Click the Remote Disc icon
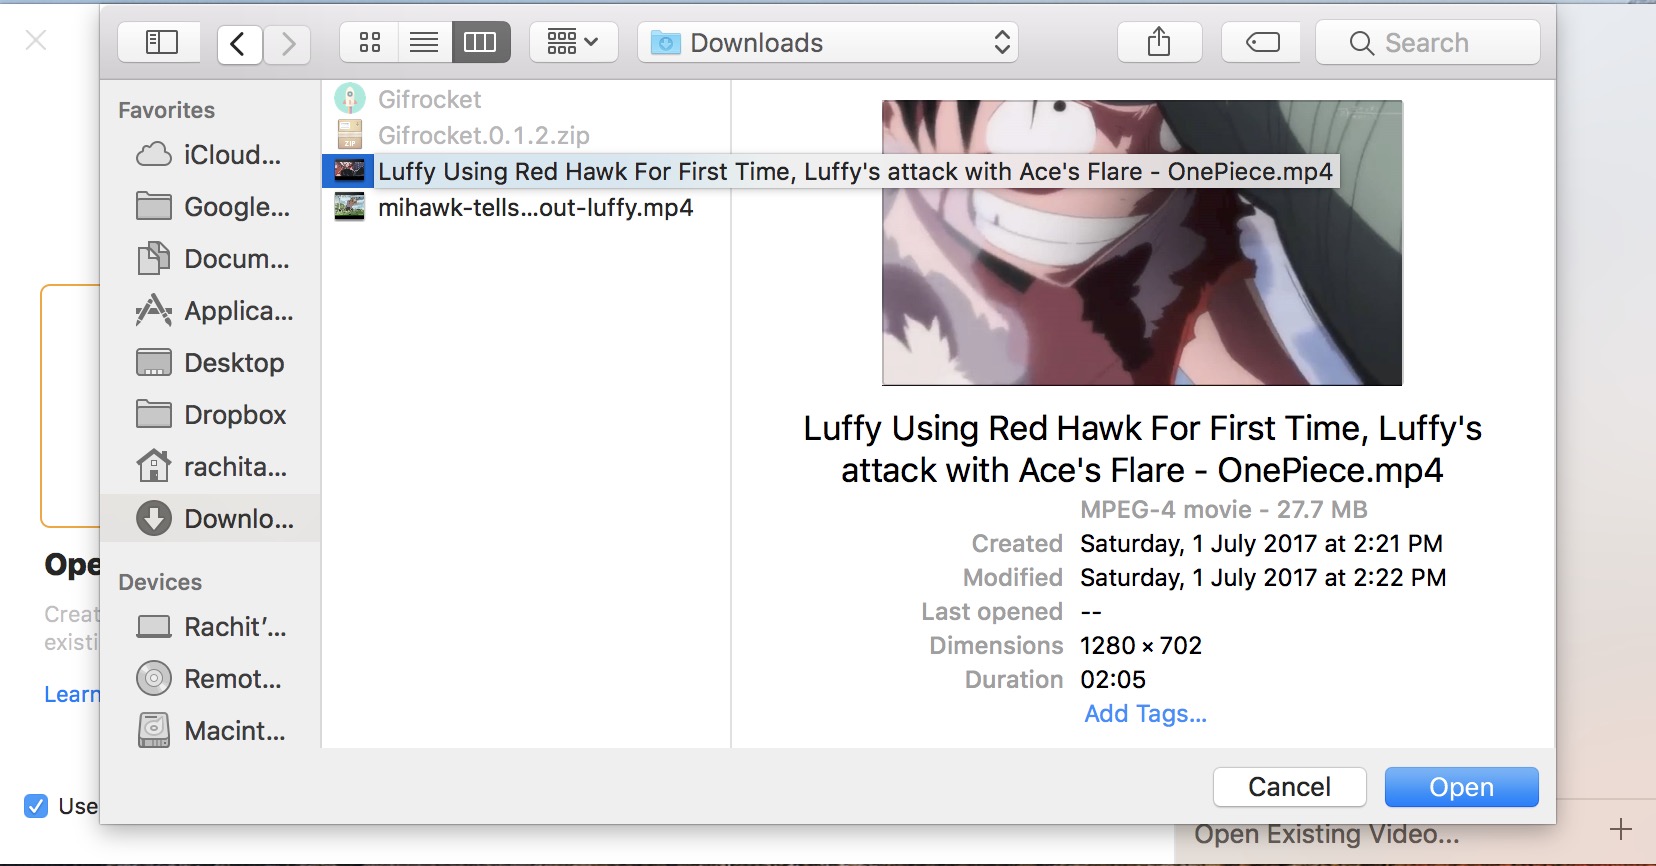The height and width of the screenshot is (866, 1656). (153, 679)
